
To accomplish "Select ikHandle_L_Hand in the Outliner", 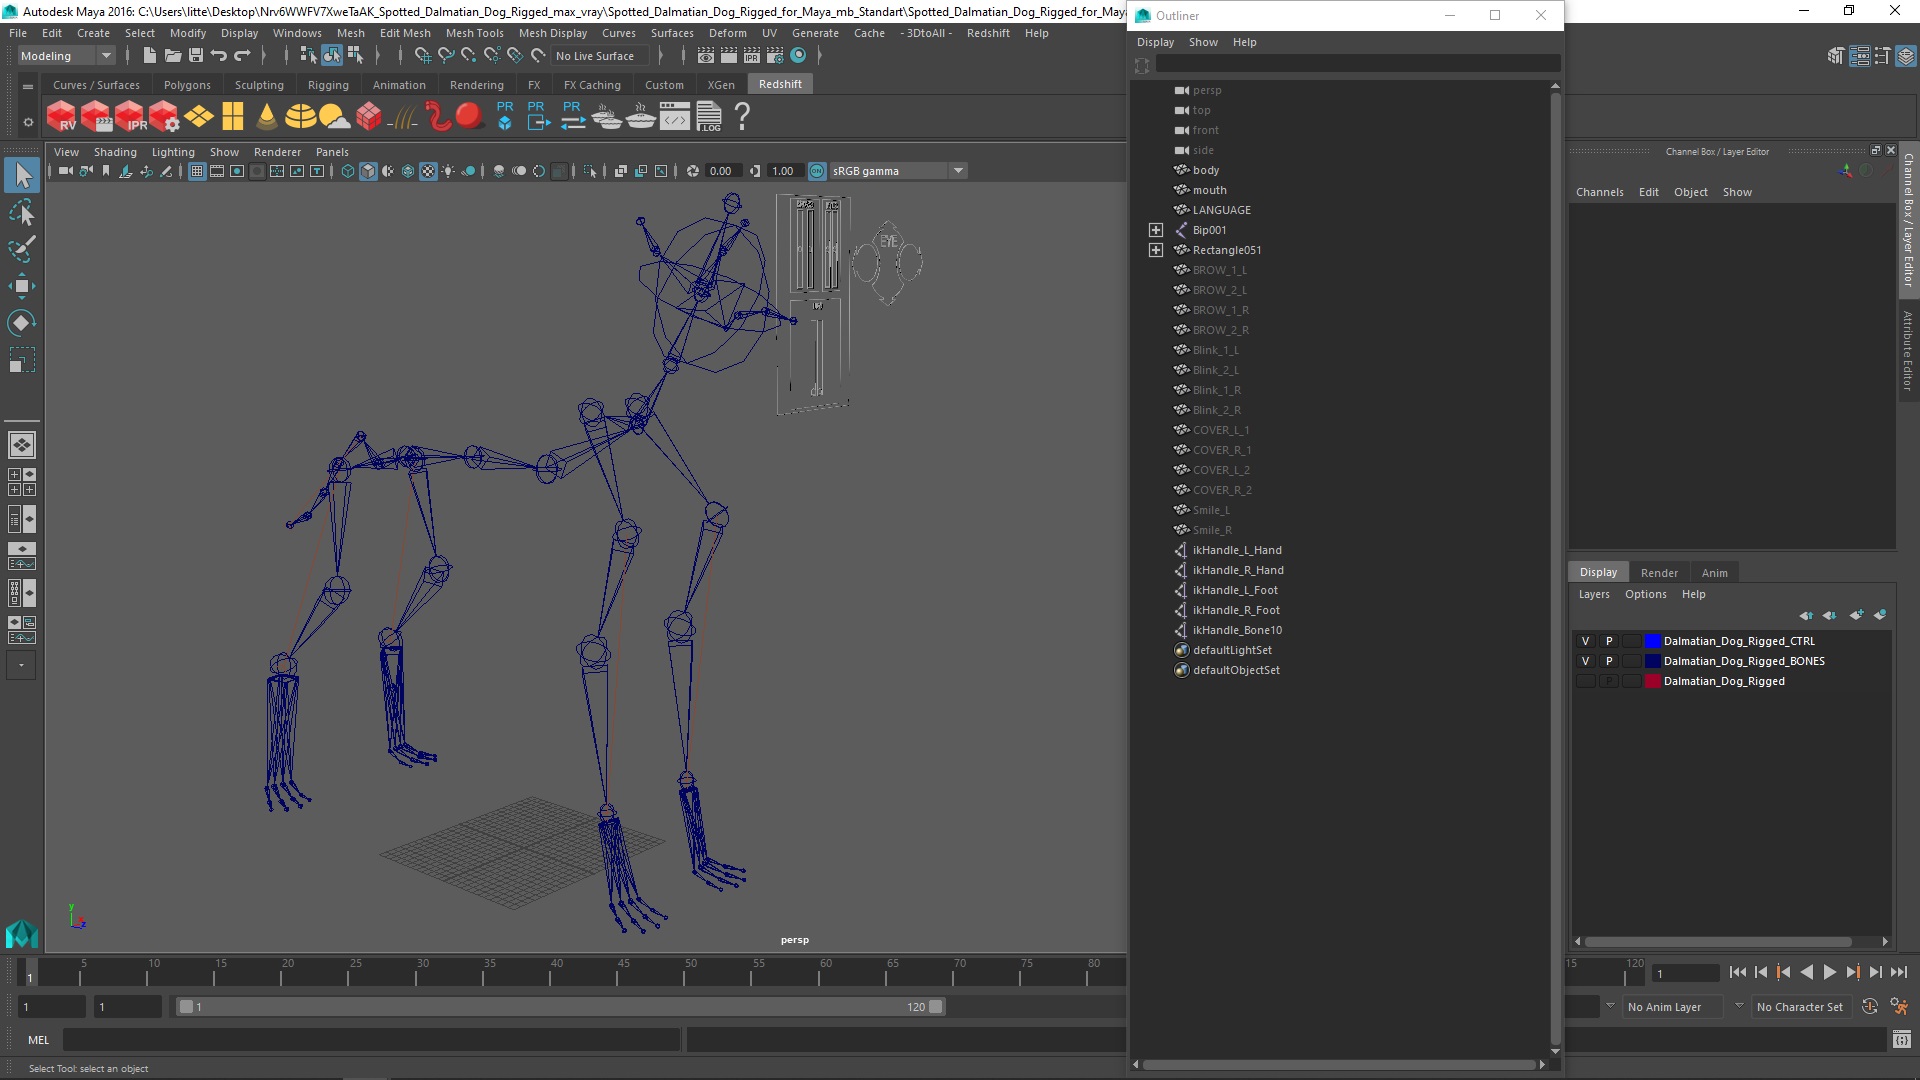I will 1236,550.
